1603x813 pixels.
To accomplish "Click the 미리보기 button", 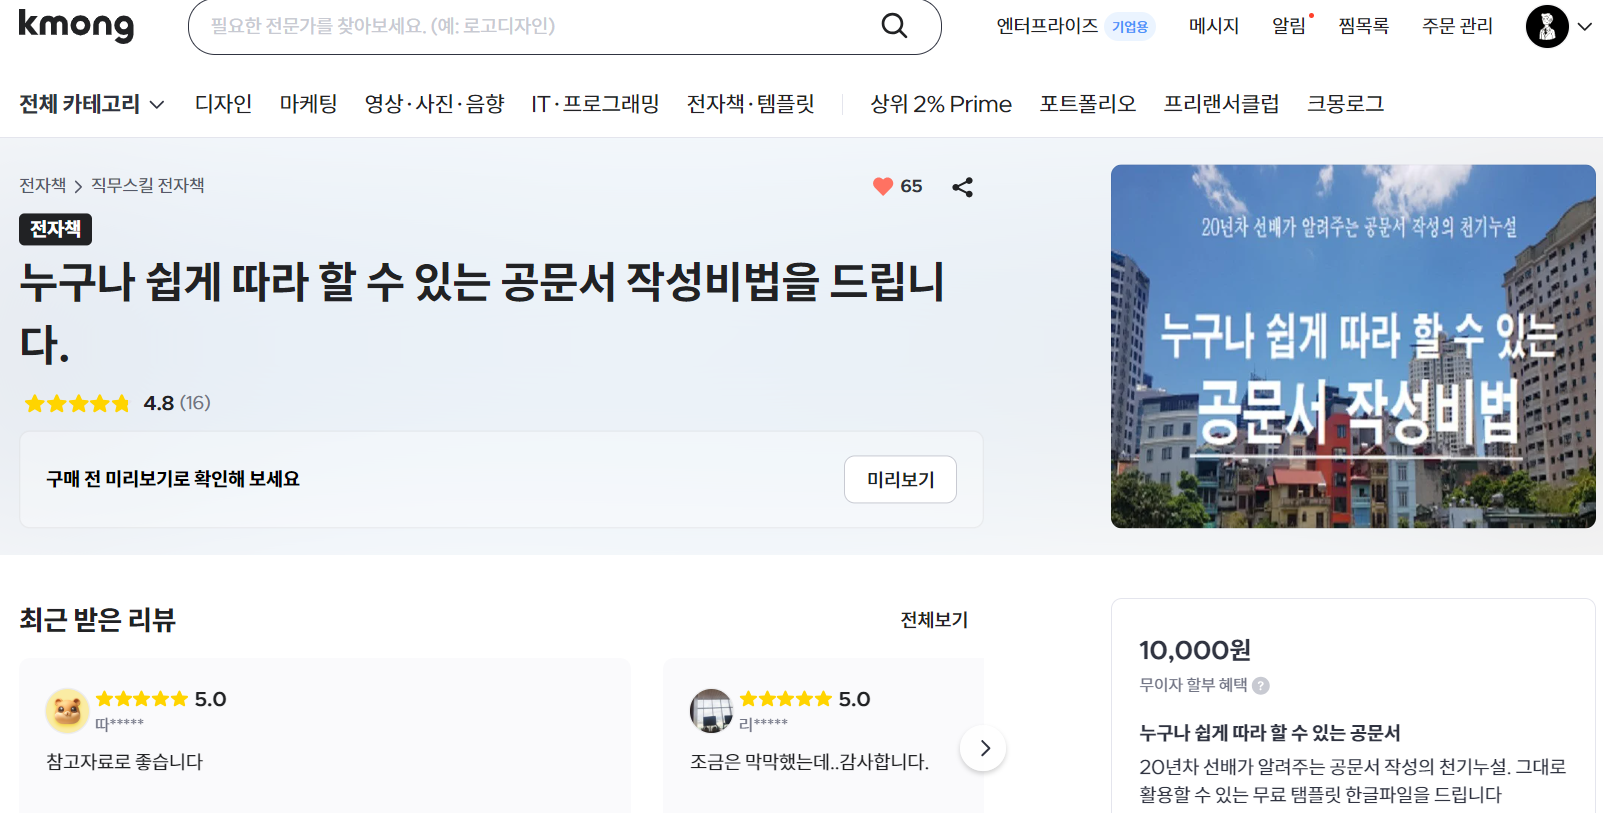I will coord(900,479).
